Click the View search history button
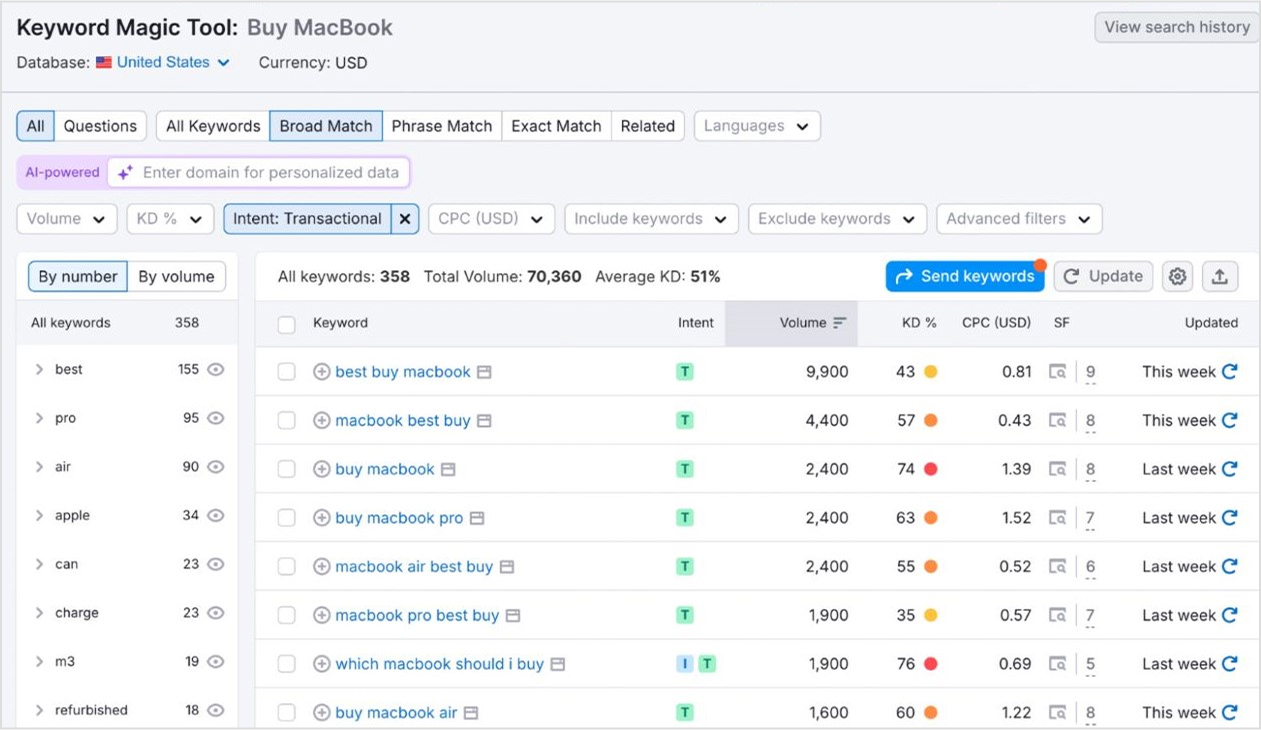 click(1176, 27)
